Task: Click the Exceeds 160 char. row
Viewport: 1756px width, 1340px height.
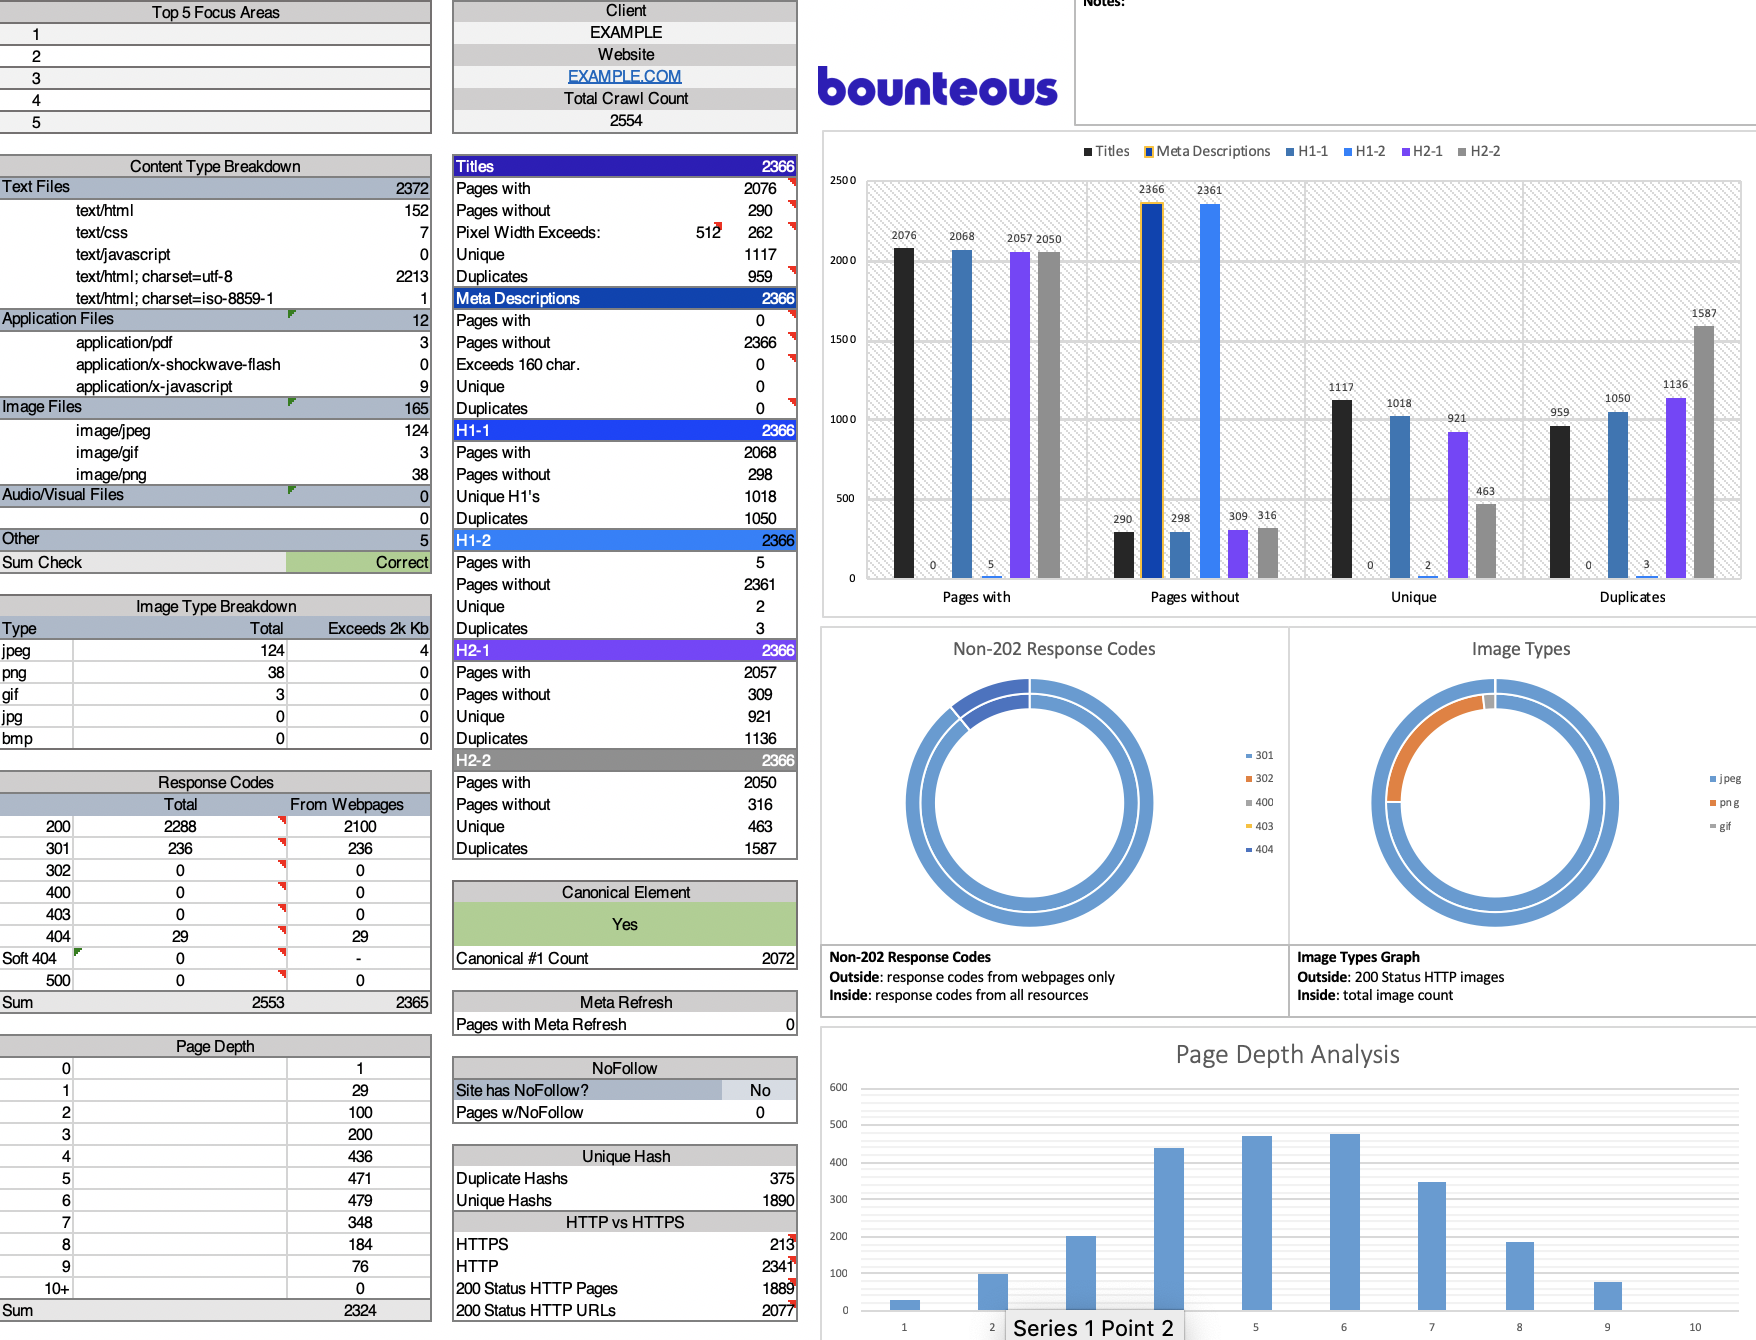Action: (x=625, y=364)
